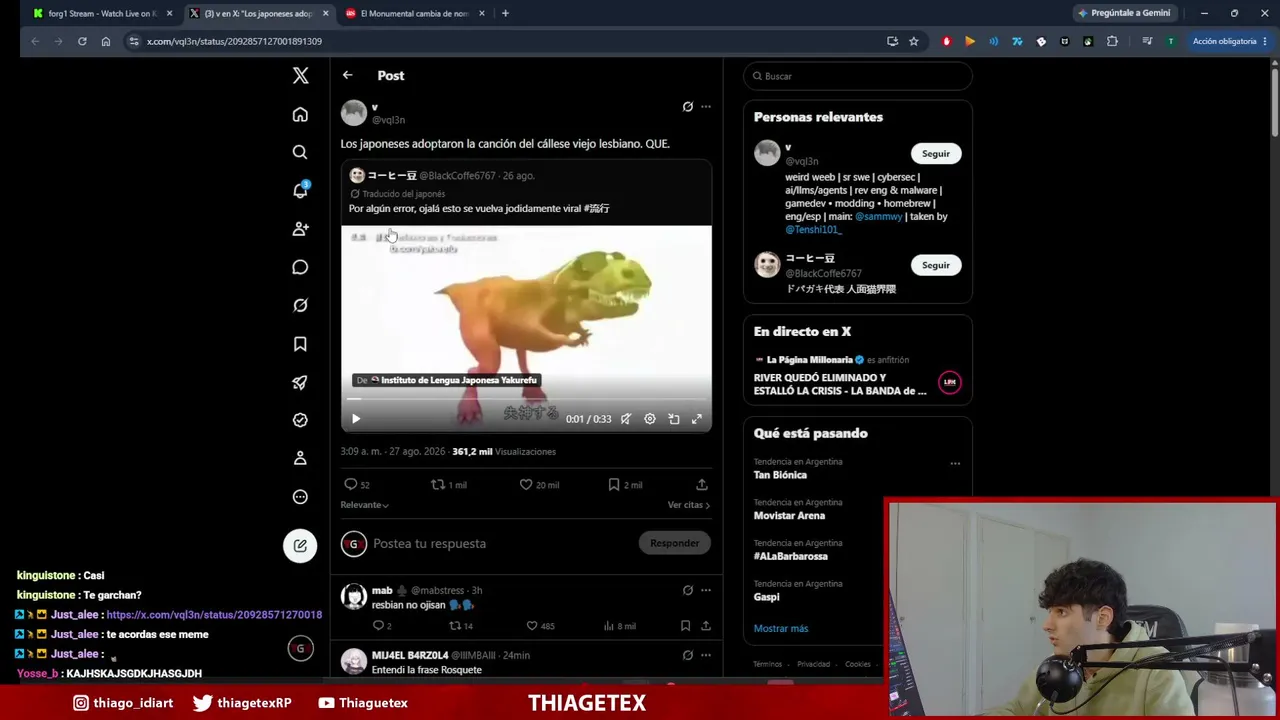Image resolution: width=1280 pixels, height=720 pixels.
Task: Go back using the Post header arrow
Action: click(347, 75)
